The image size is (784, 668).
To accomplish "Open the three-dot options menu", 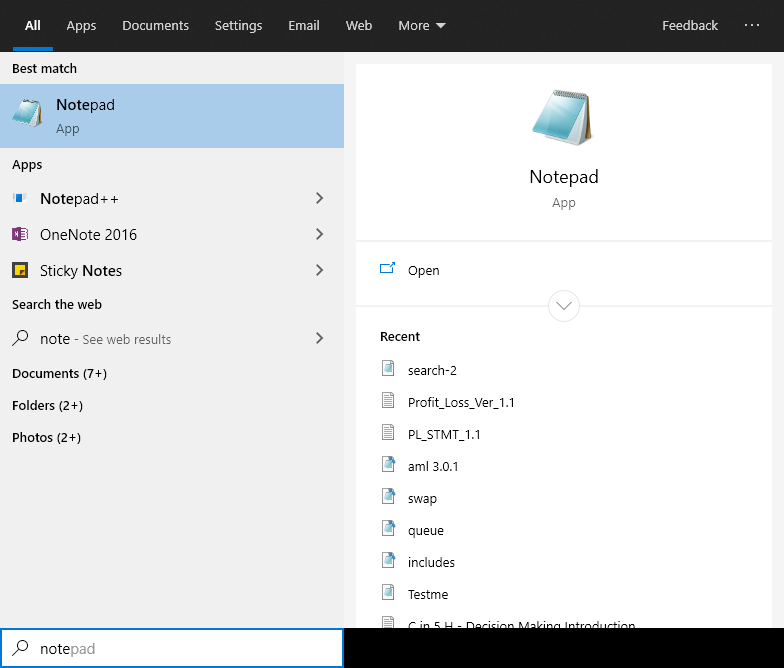I will 752,25.
